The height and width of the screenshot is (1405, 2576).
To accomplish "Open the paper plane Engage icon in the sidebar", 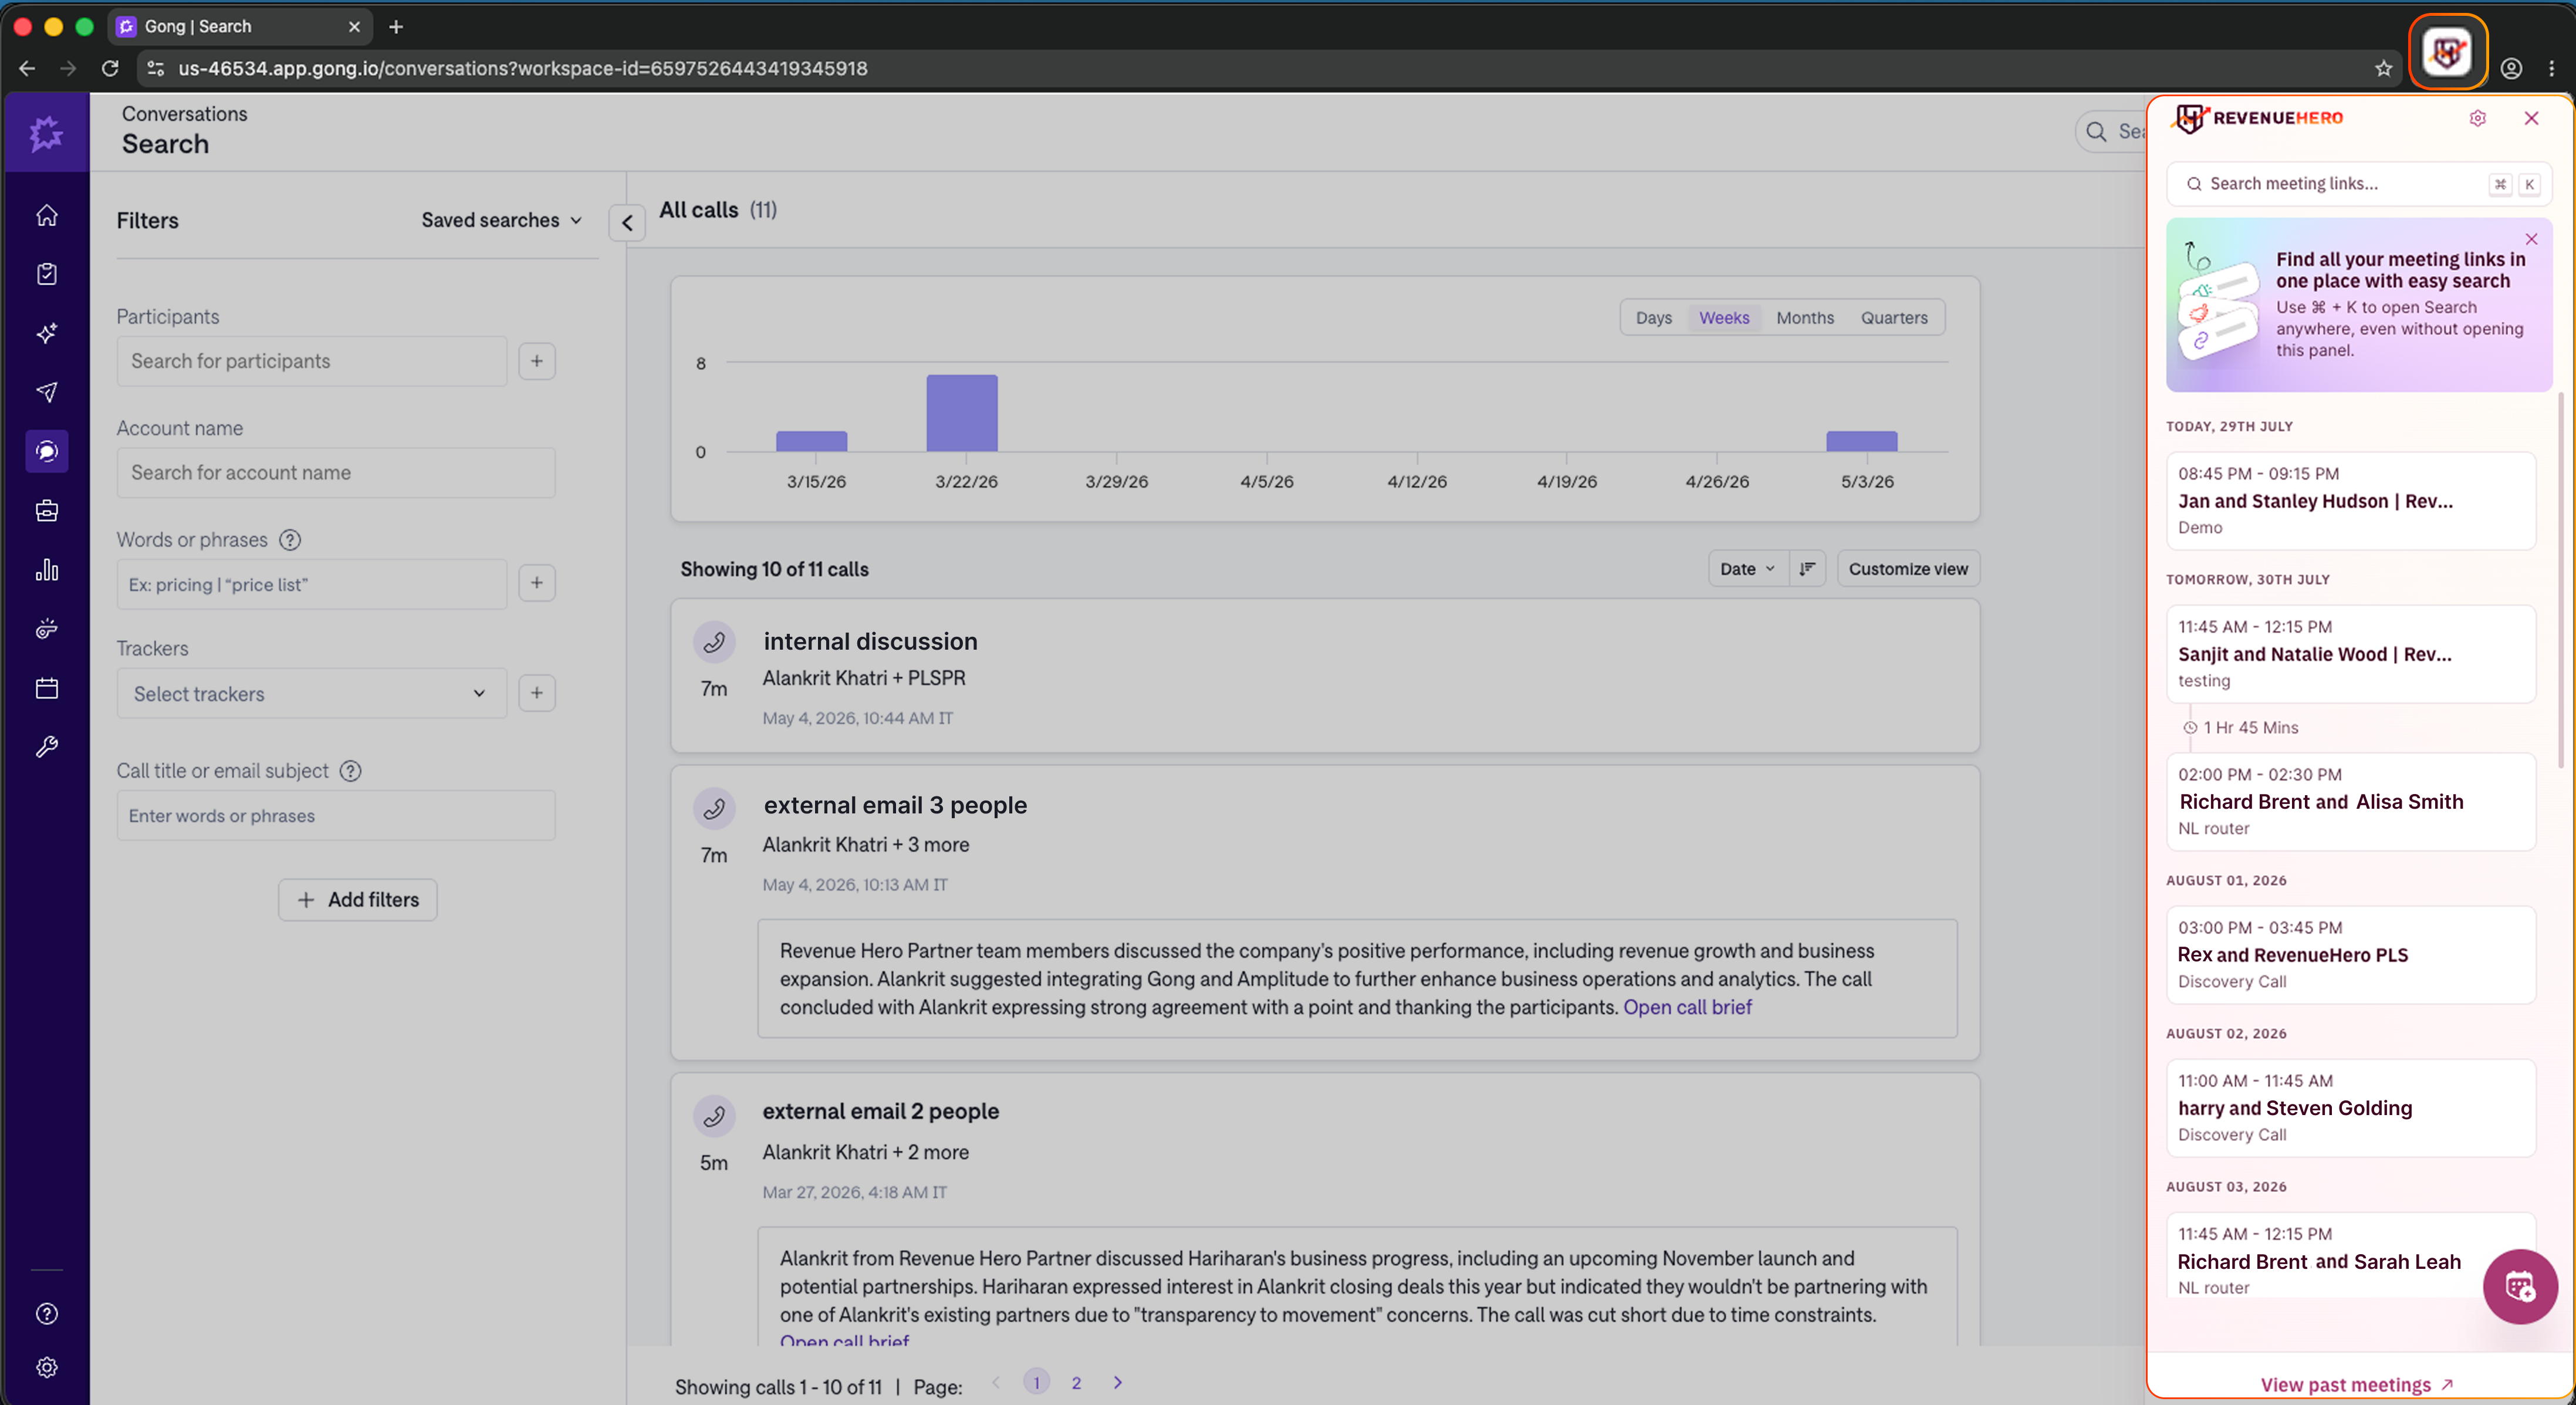I will point(46,392).
